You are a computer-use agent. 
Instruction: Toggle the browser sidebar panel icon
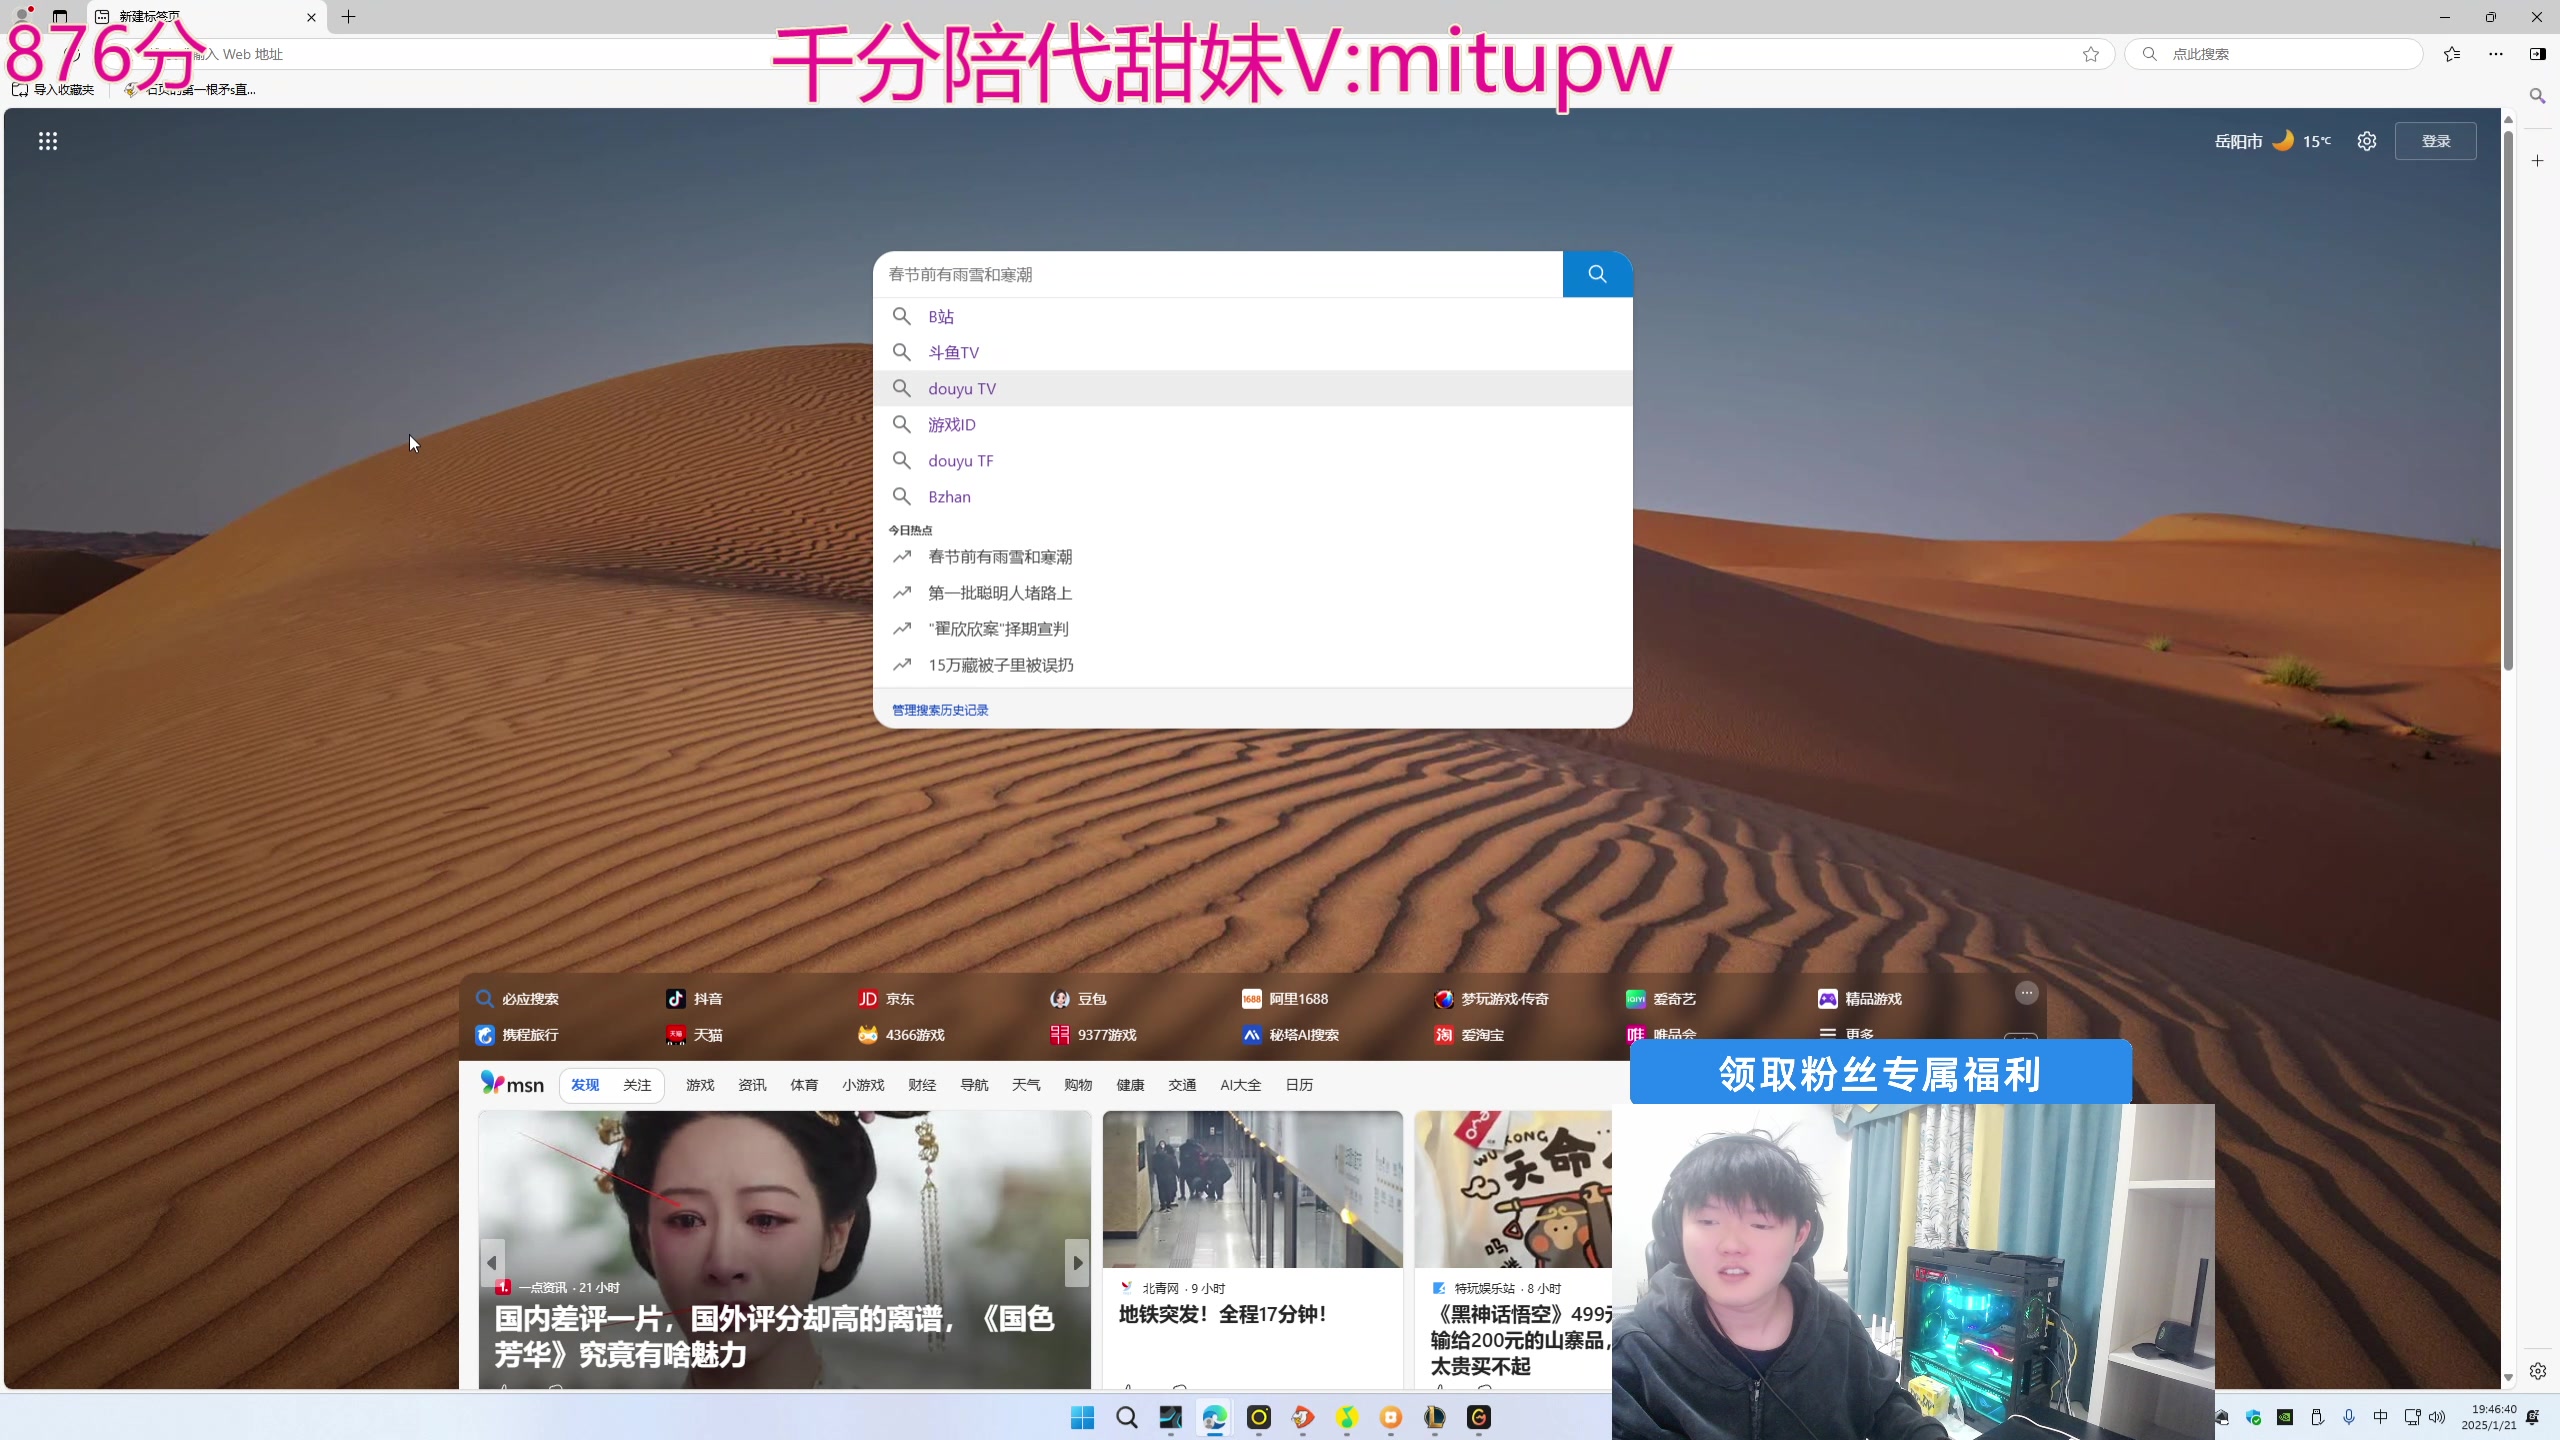click(x=2538, y=54)
